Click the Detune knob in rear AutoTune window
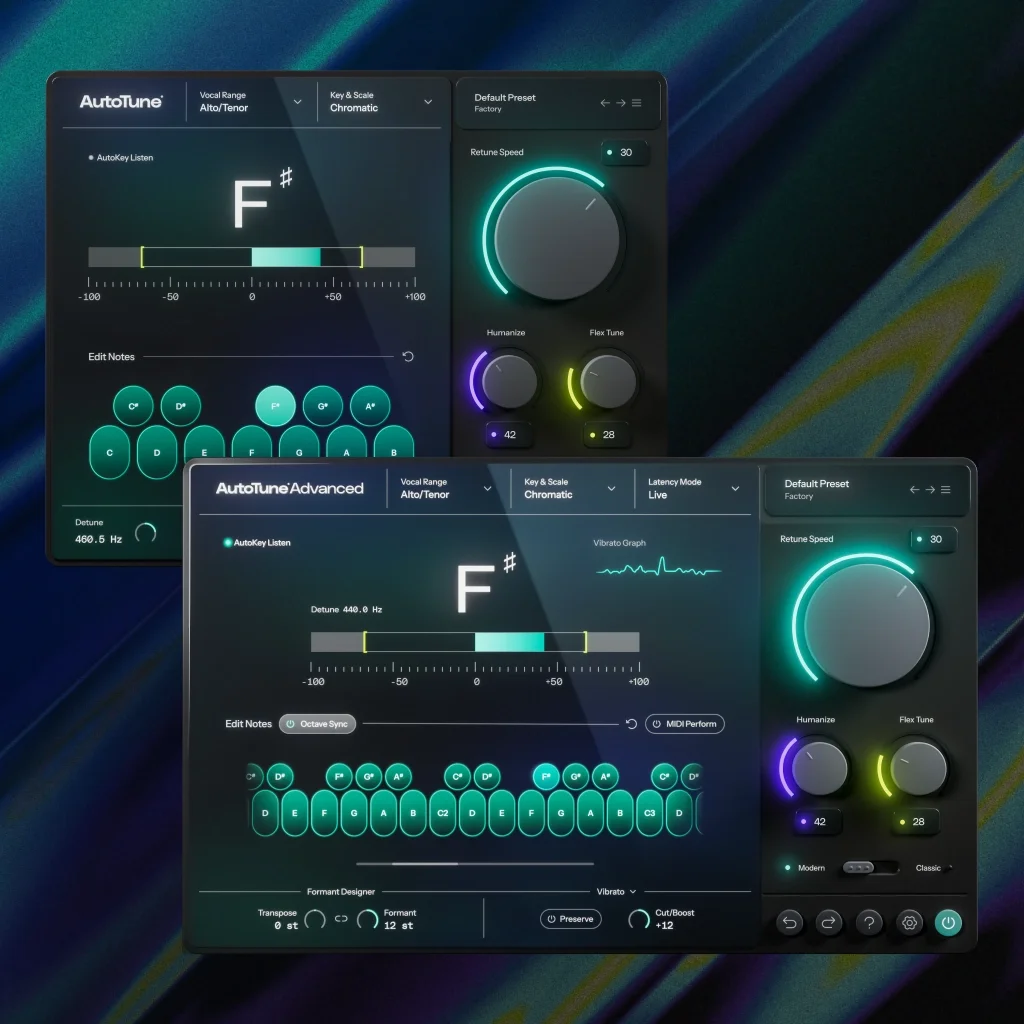The image size is (1024, 1024). [x=146, y=533]
